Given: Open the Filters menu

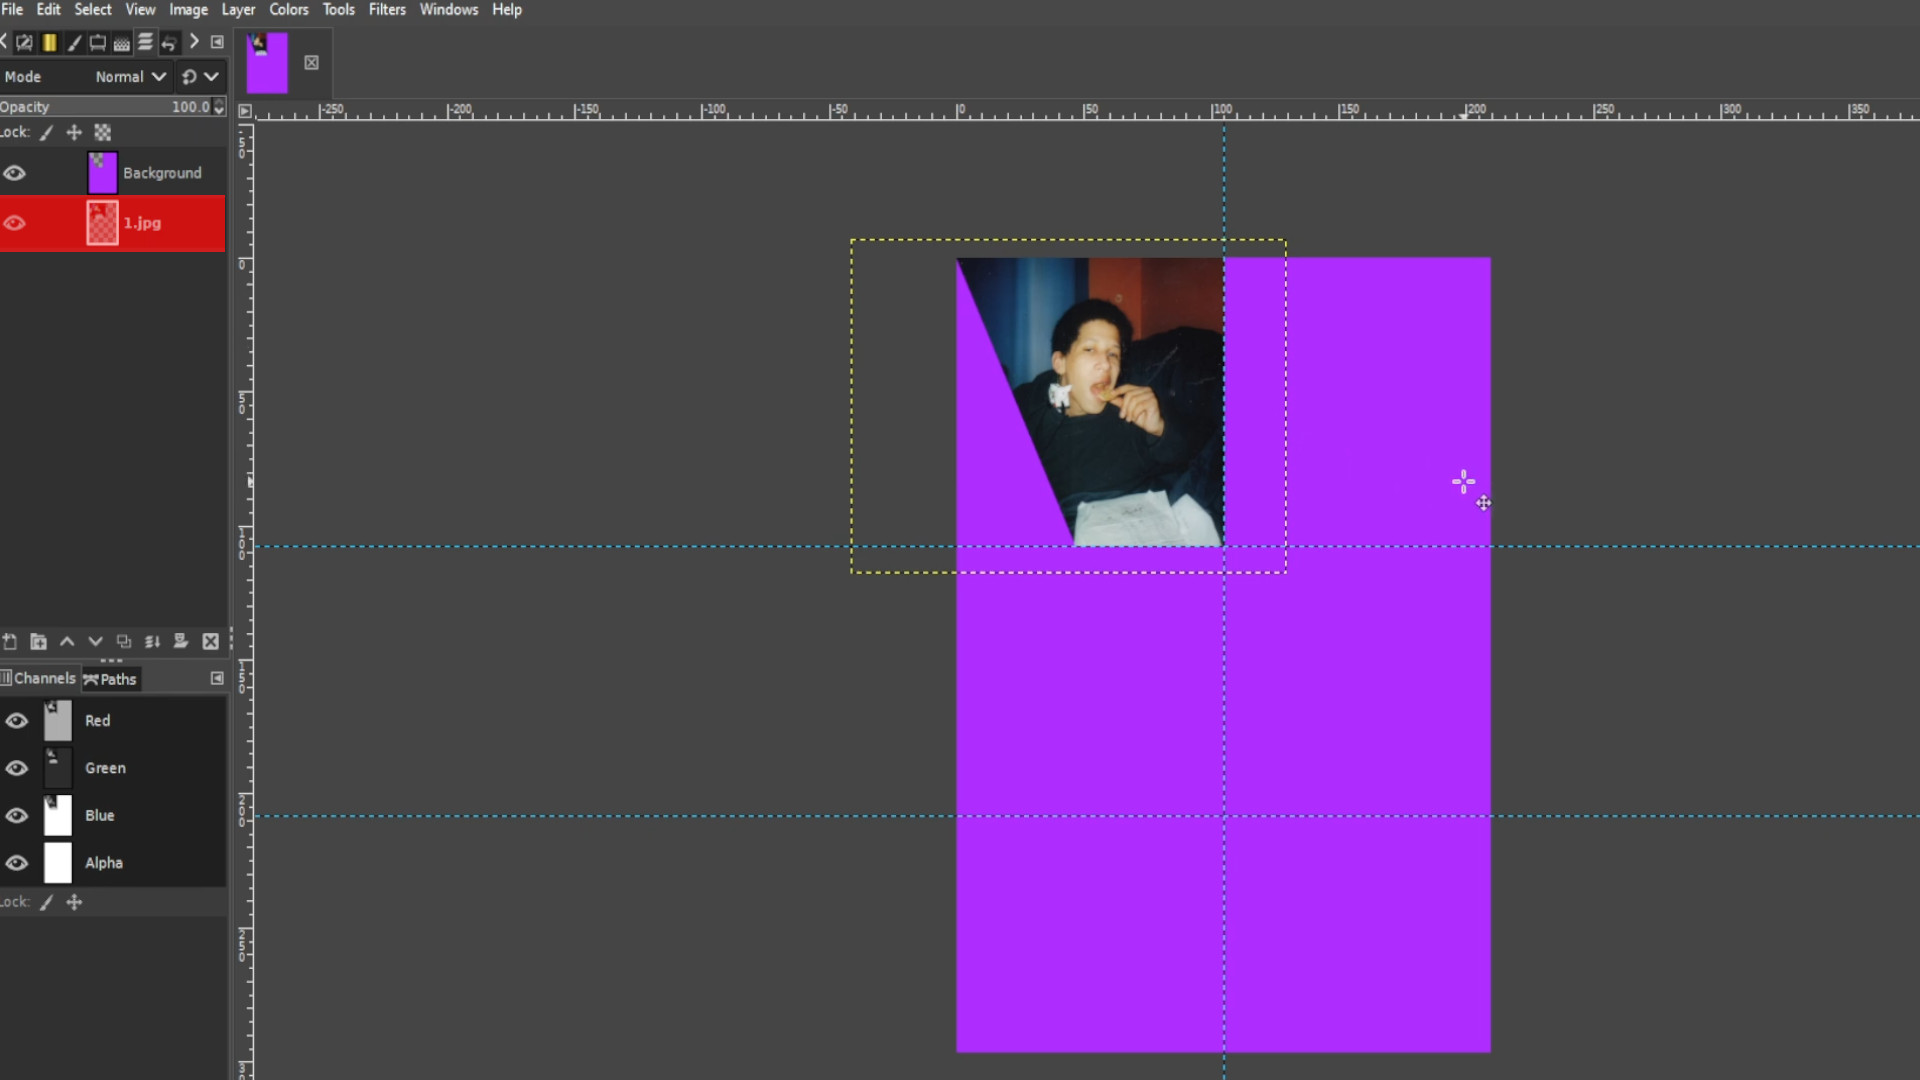Looking at the screenshot, I should [x=387, y=9].
